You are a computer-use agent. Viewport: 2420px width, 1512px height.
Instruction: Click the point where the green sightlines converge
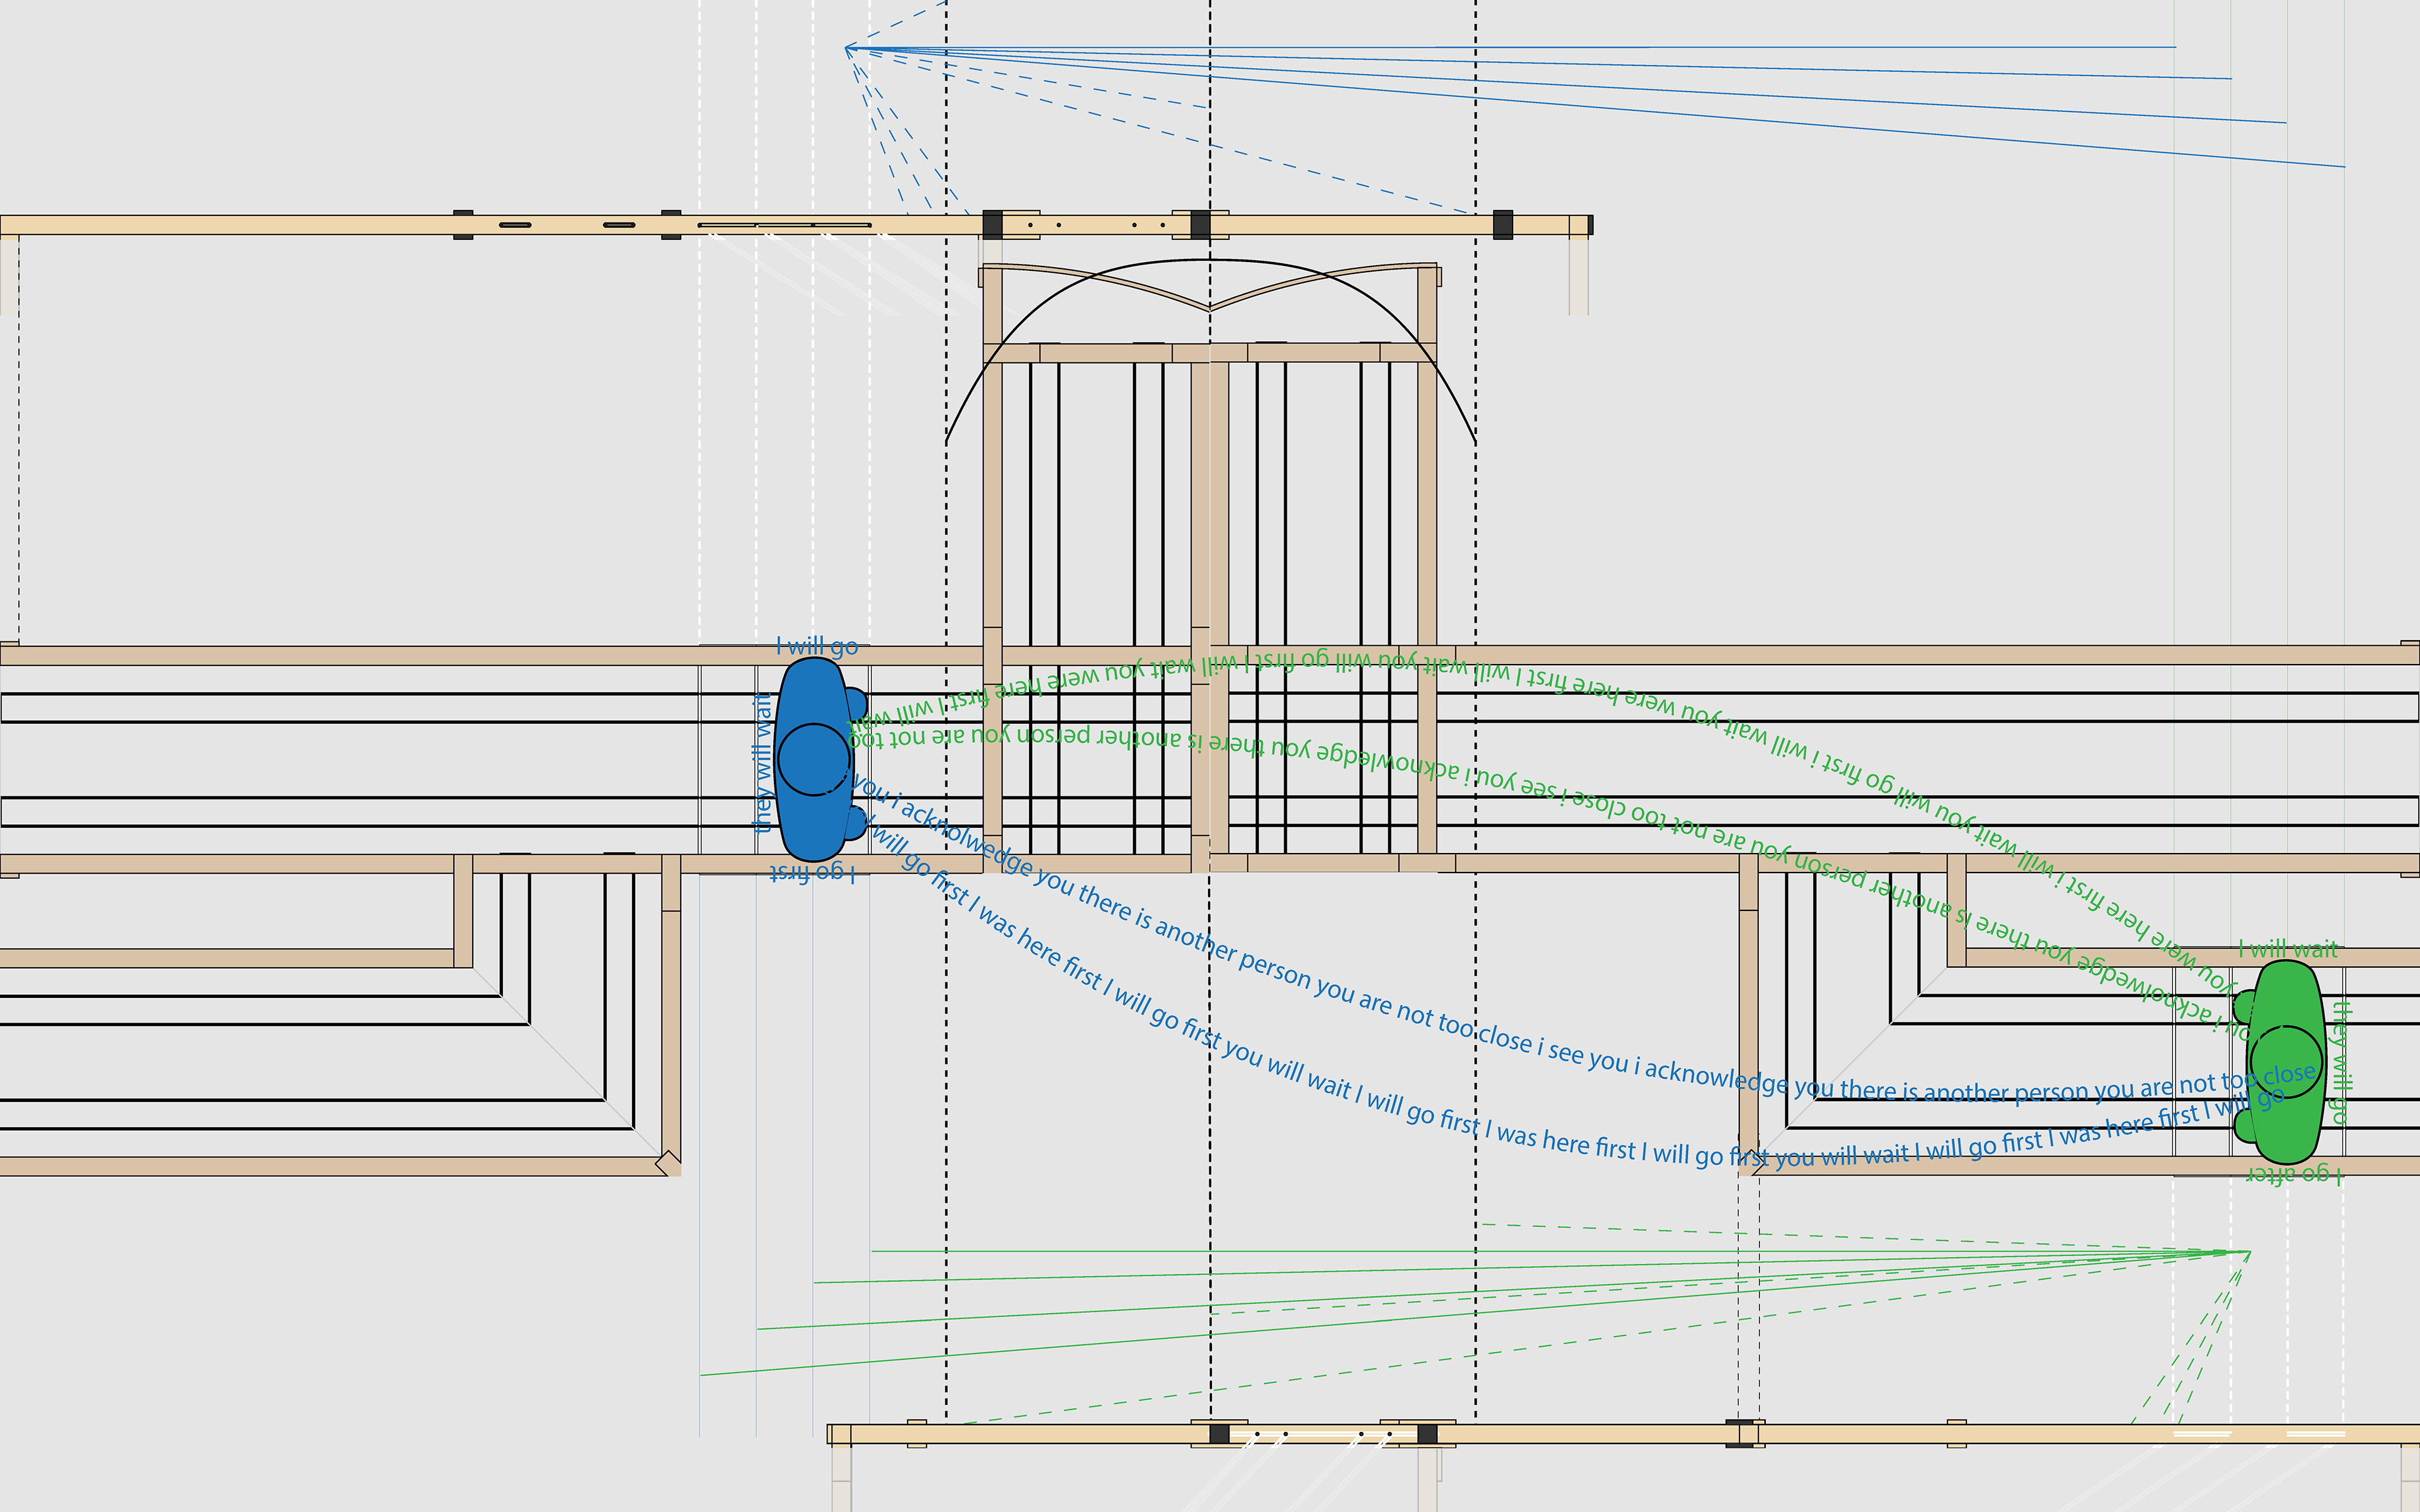[x=2249, y=1251]
